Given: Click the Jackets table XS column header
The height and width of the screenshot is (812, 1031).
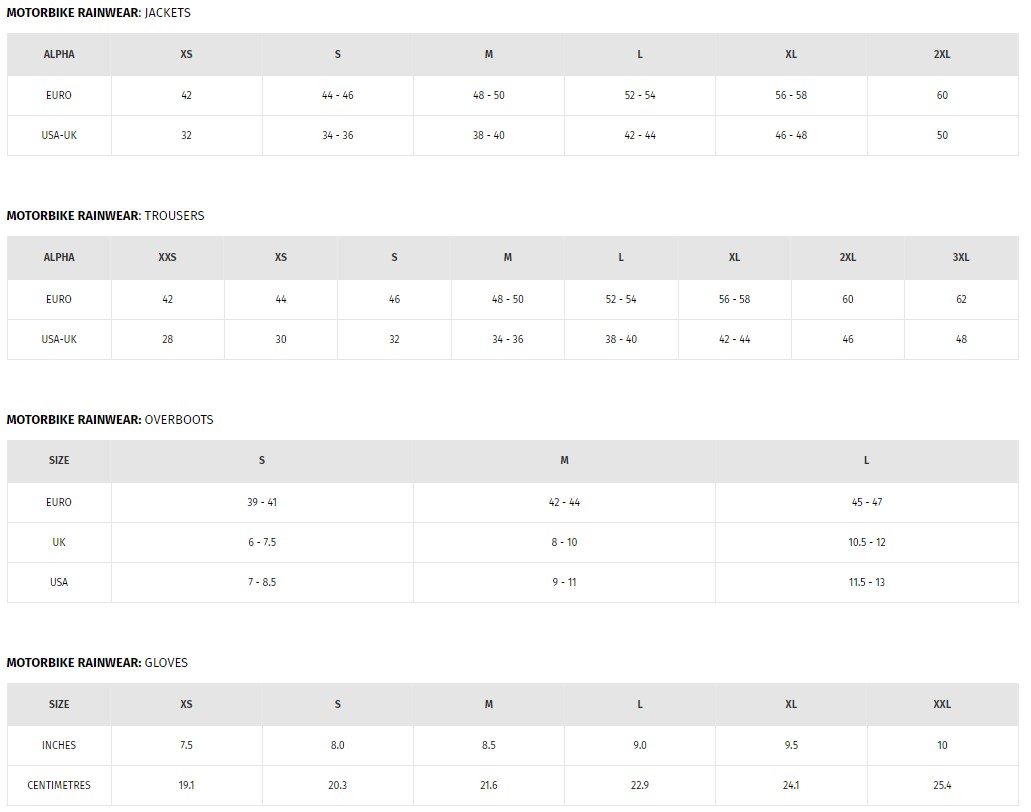Looking at the screenshot, I should click(186, 55).
